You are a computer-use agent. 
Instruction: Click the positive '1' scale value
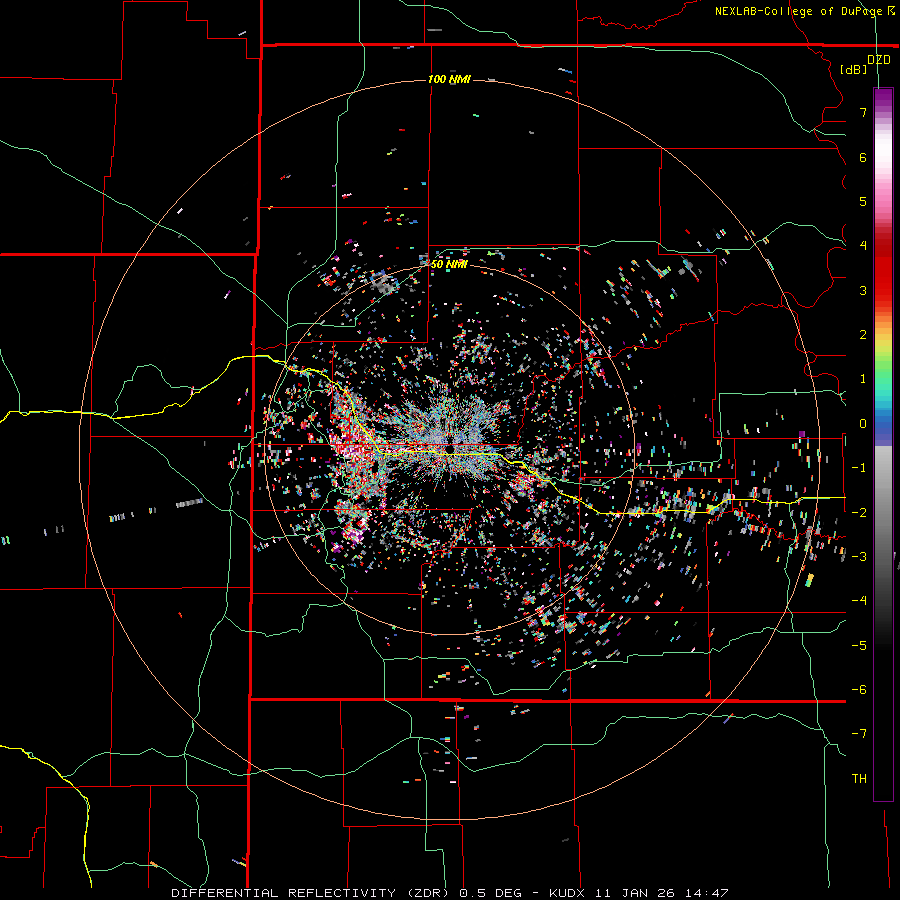click(x=863, y=379)
